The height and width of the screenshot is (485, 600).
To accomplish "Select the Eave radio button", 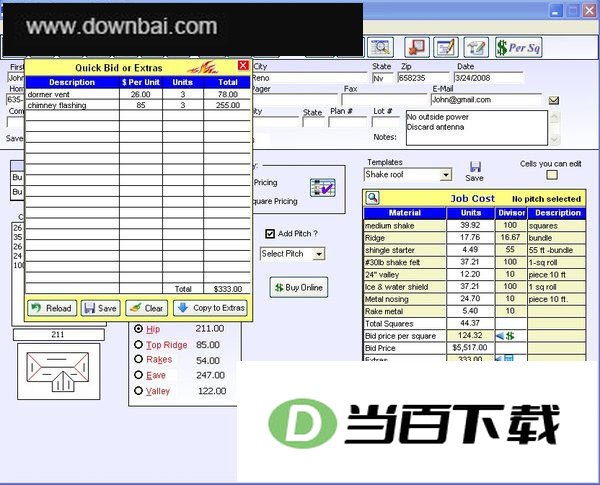I will [x=139, y=375].
